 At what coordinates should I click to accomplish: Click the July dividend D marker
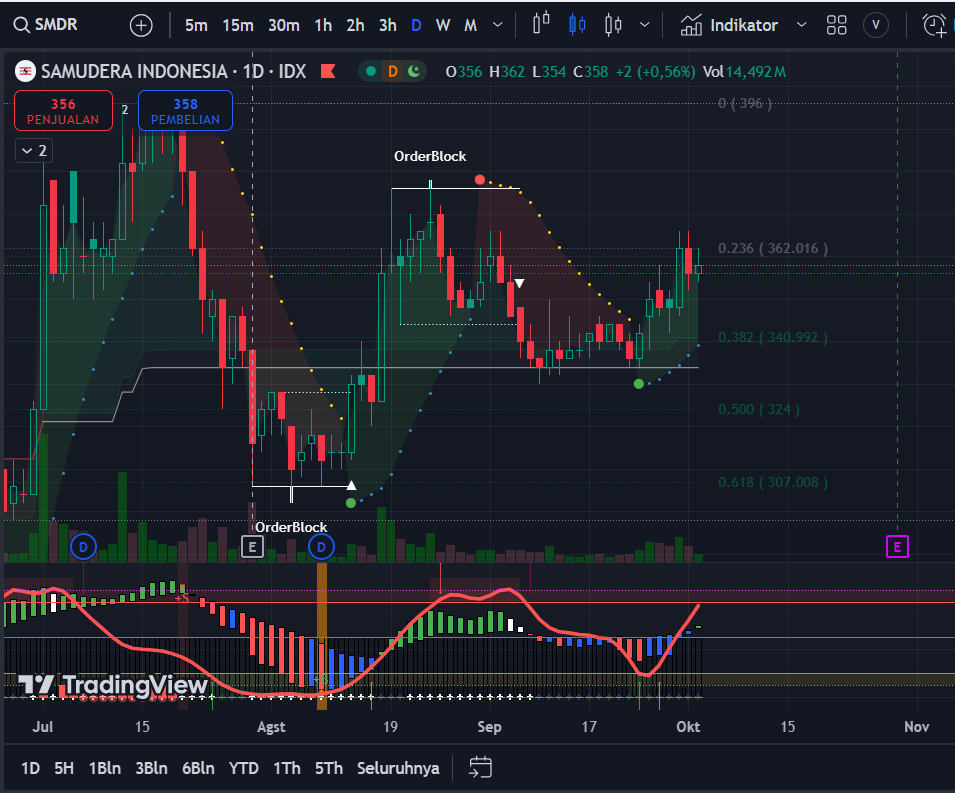83,547
